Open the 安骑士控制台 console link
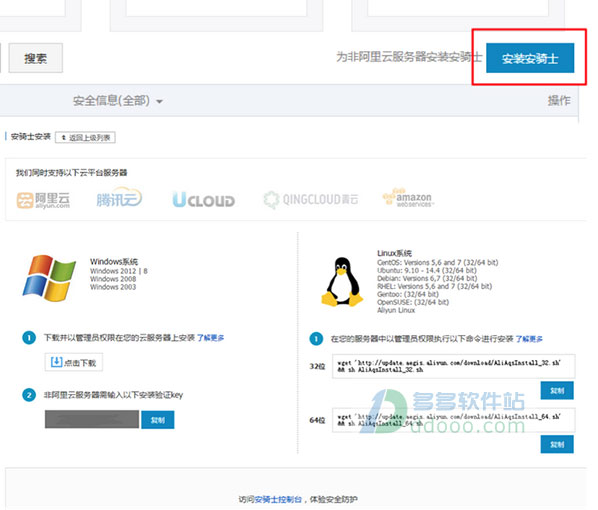The width and height of the screenshot is (598, 510). coord(278,499)
